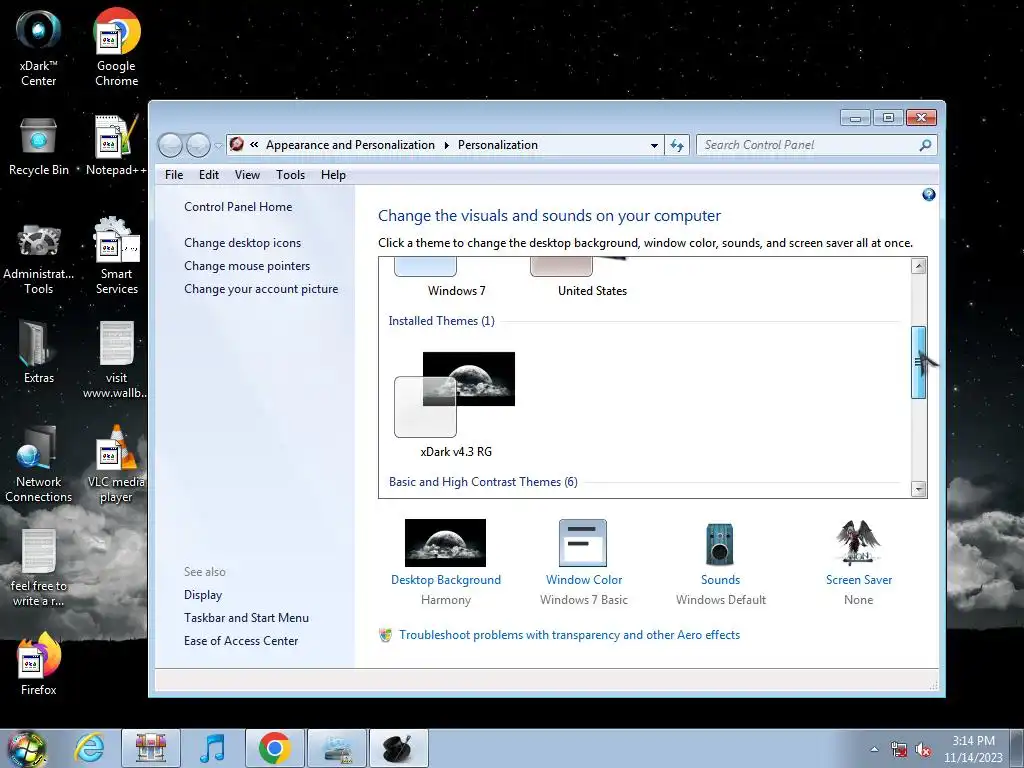Click the refresh button beside address bar
Viewport: 1024px width, 768px height.
677,145
